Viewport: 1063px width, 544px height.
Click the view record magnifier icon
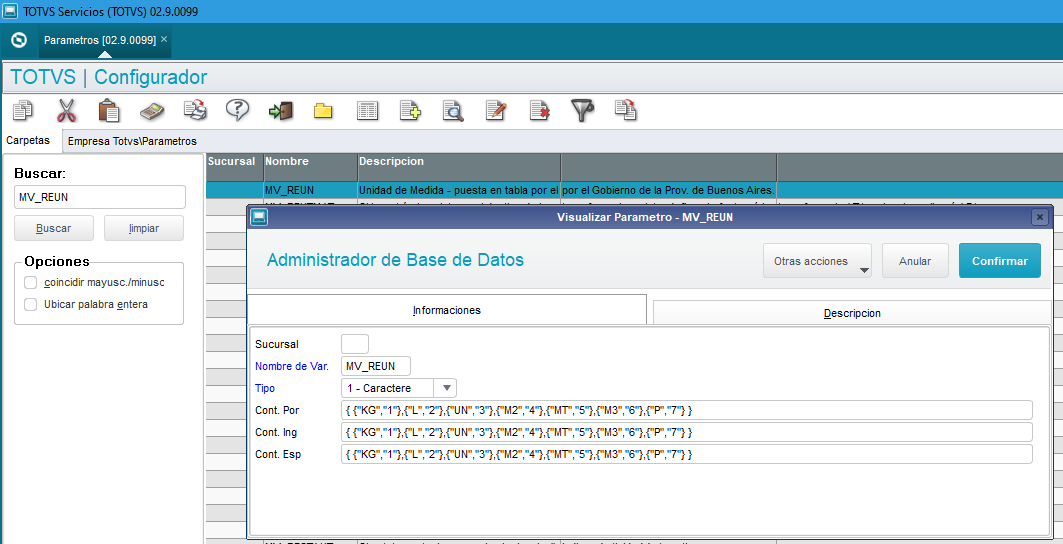453,111
